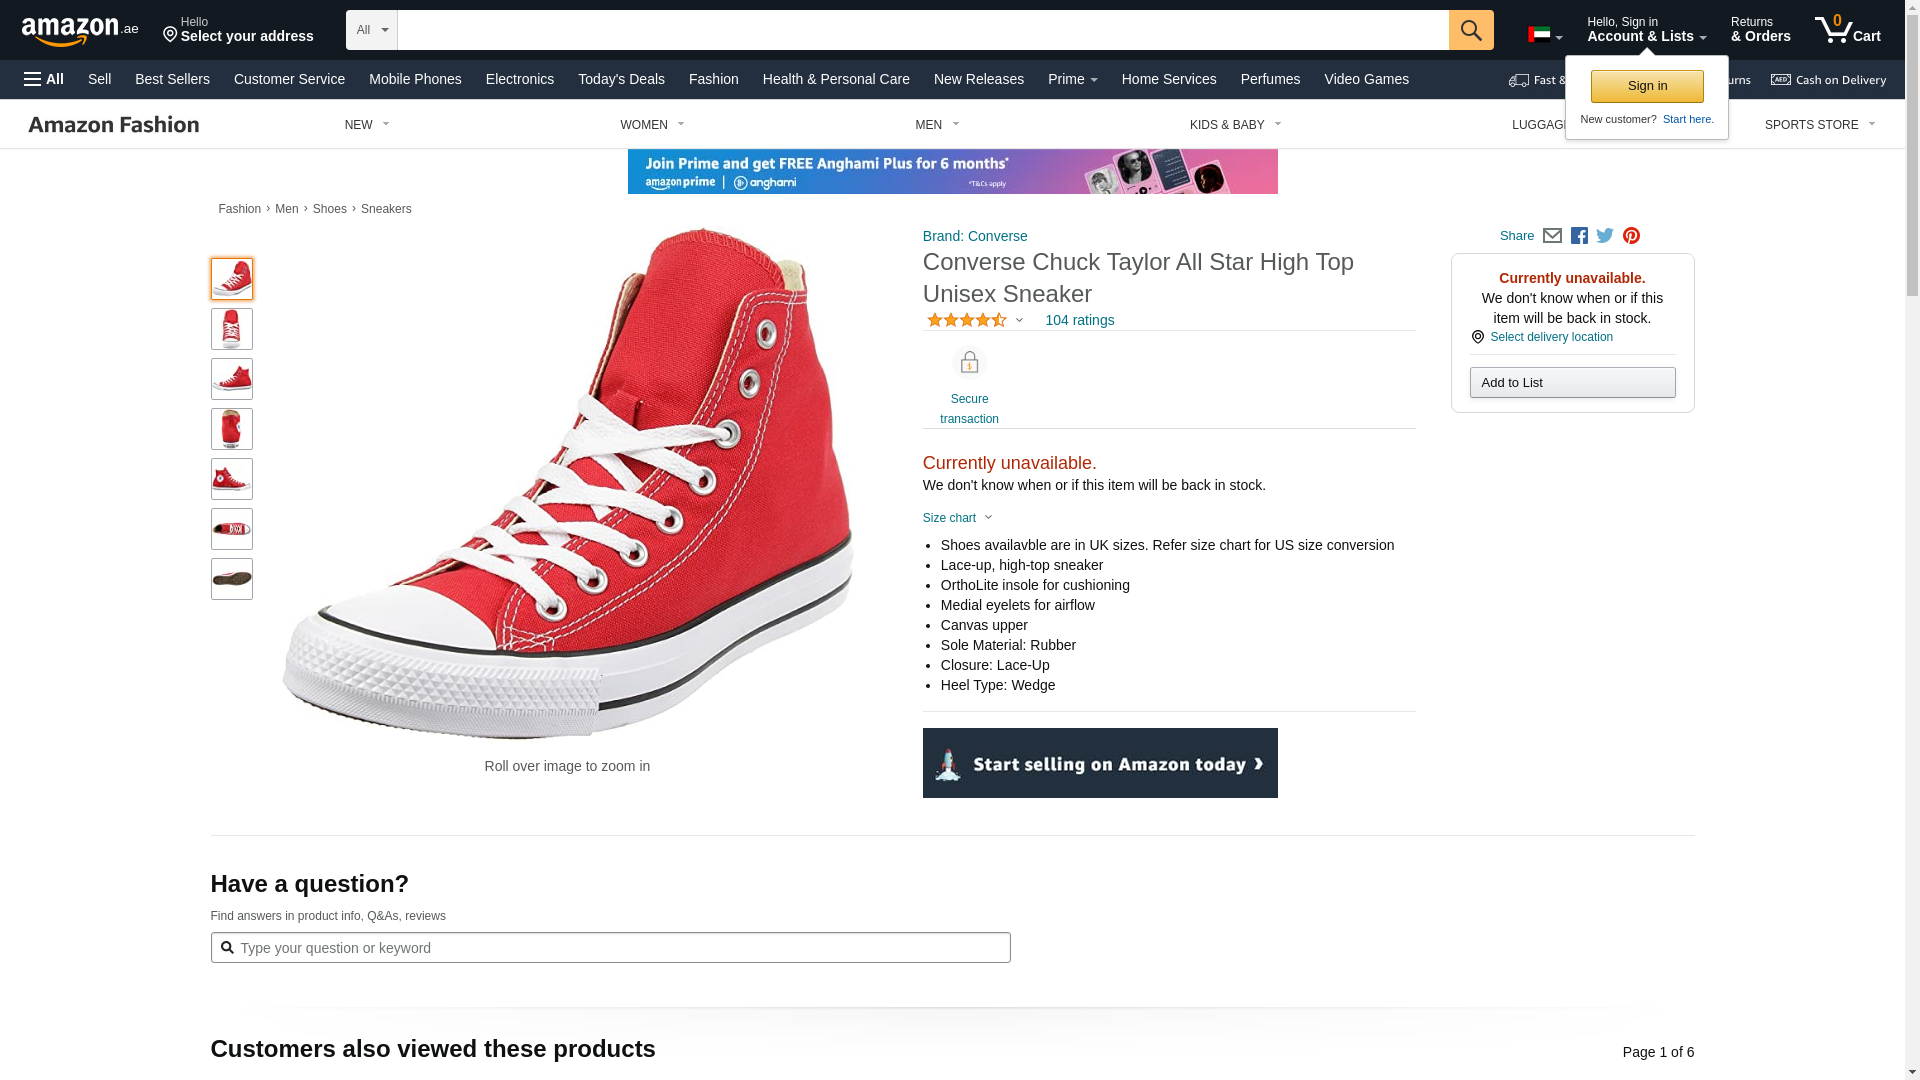This screenshot has height=1080, width=1920.
Task: Expand the Size chart
Action: 957,518
